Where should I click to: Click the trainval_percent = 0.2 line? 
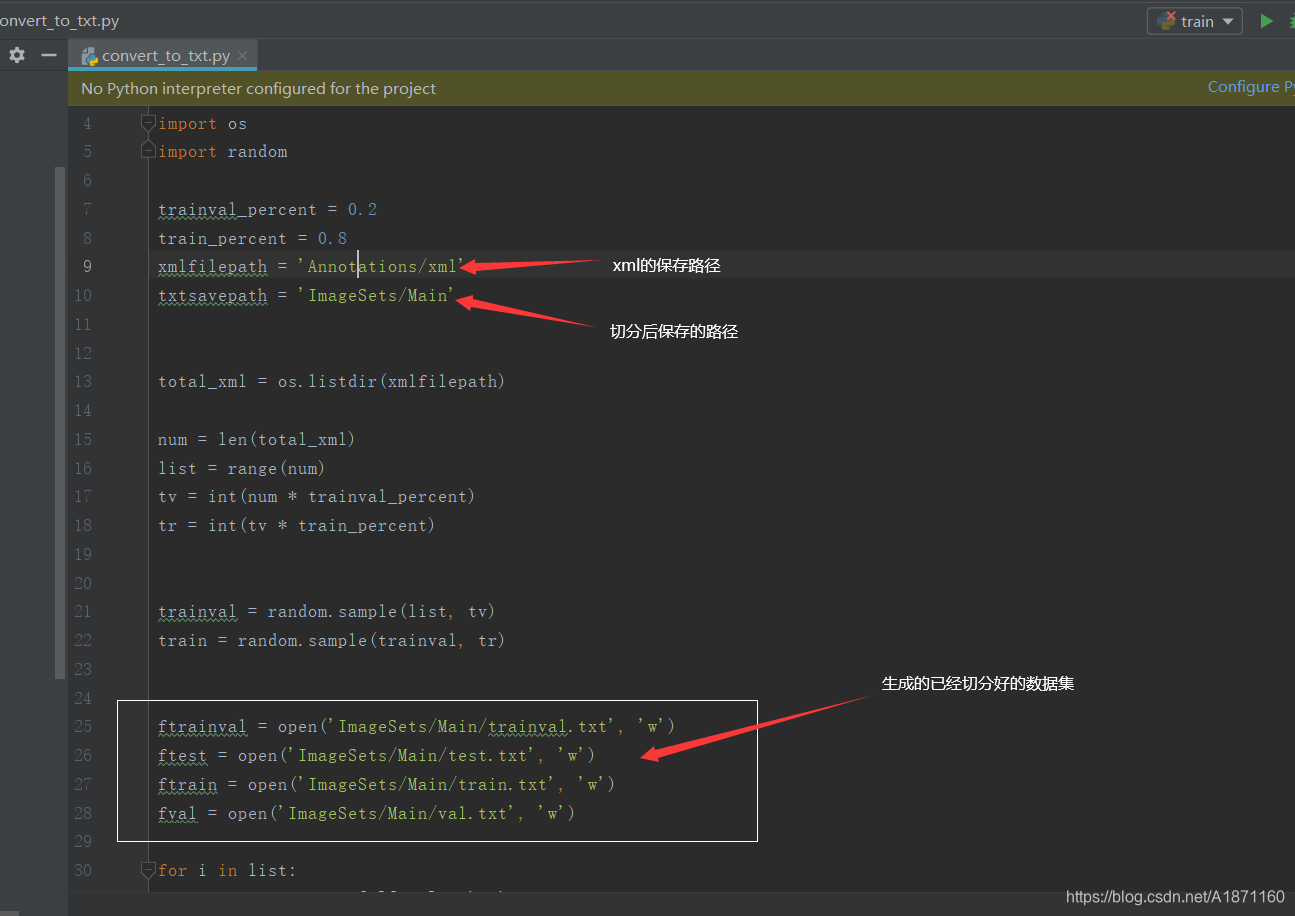[x=268, y=210]
